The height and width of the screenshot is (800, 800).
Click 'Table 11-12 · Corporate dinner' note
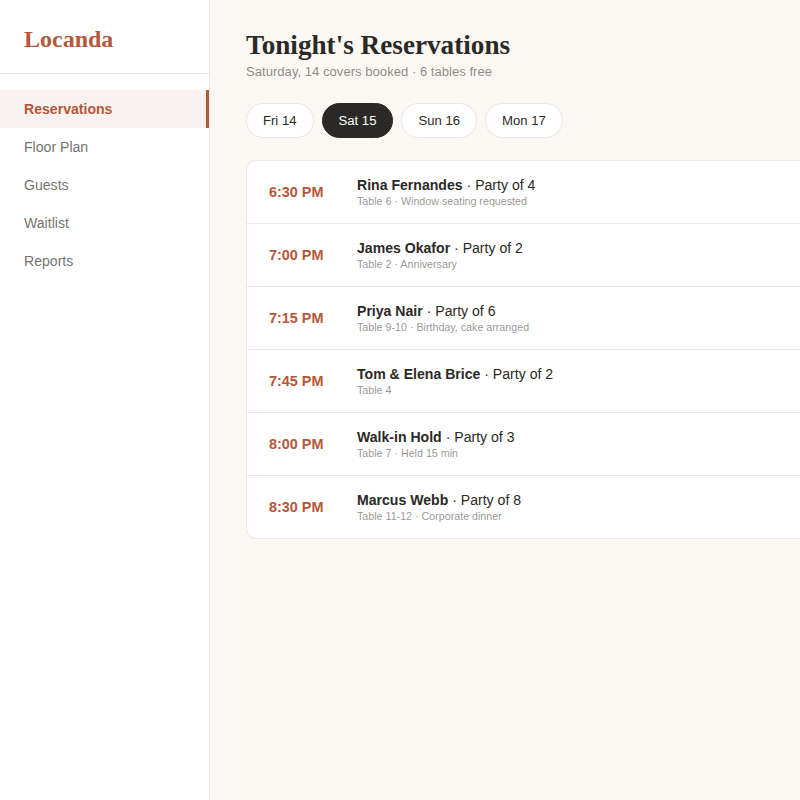429,516
